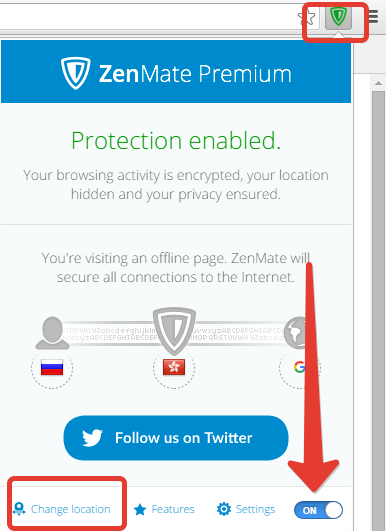Click the Follow us on Twitter button
386x531 pixels.
coord(176,438)
